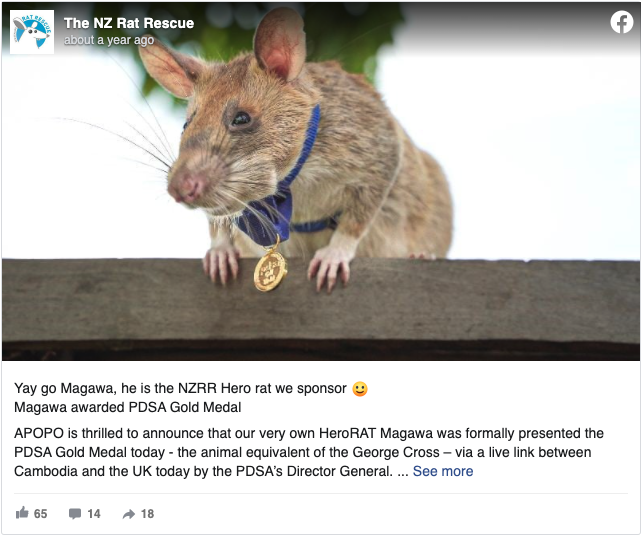Screen dimensions: 644x538
Task: View the 18 shares count
Action: tap(147, 514)
